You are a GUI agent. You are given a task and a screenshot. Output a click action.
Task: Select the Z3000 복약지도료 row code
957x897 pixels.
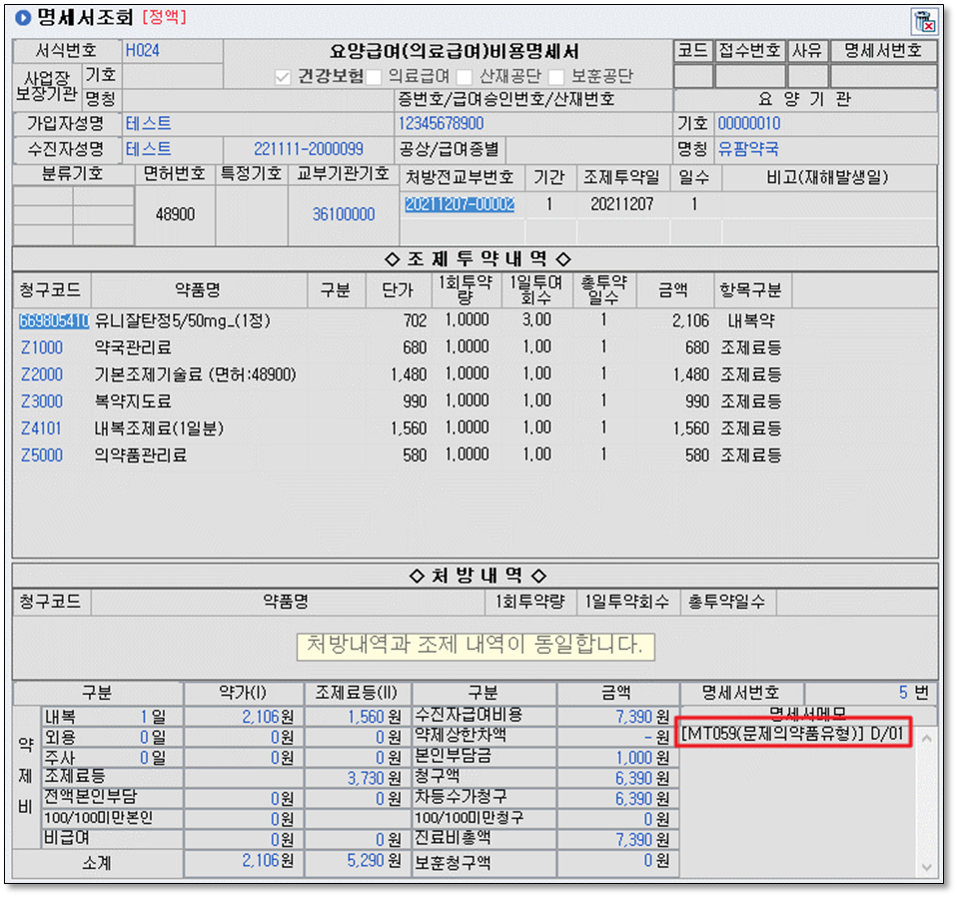click(42, 402)
